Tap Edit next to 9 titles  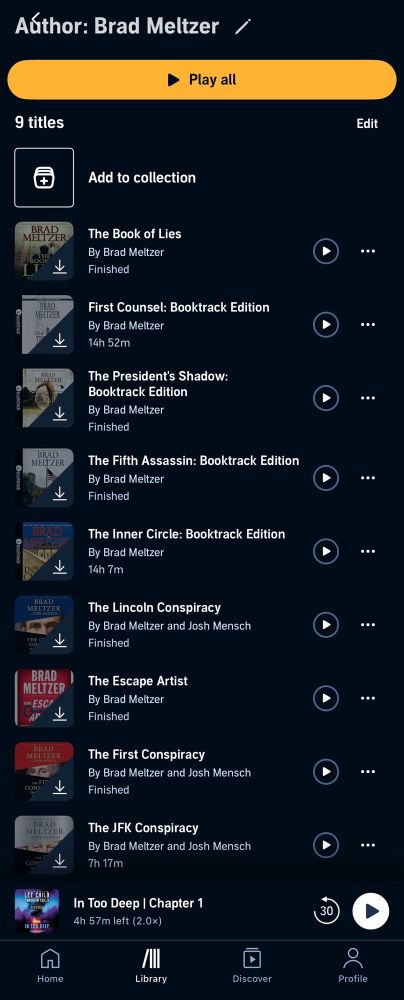click(367, 124)
